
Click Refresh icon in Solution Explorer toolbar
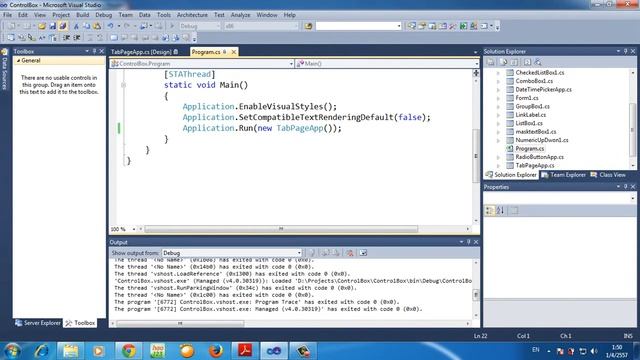[514, 62]
